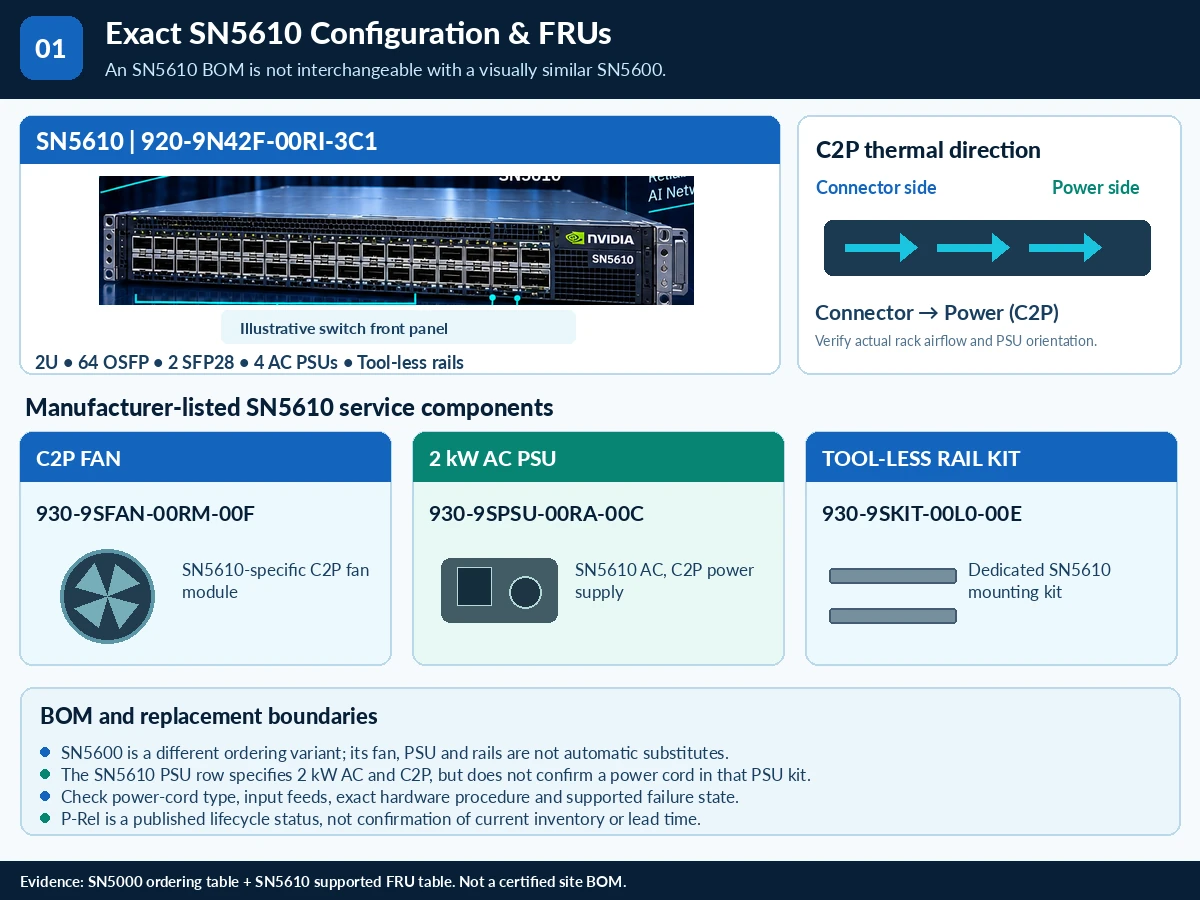The width and height of the screenshot is (1200, 900).
Task: Click description 'Dedicated SN5610 mounting kit'
Action: click(1039, 581)
